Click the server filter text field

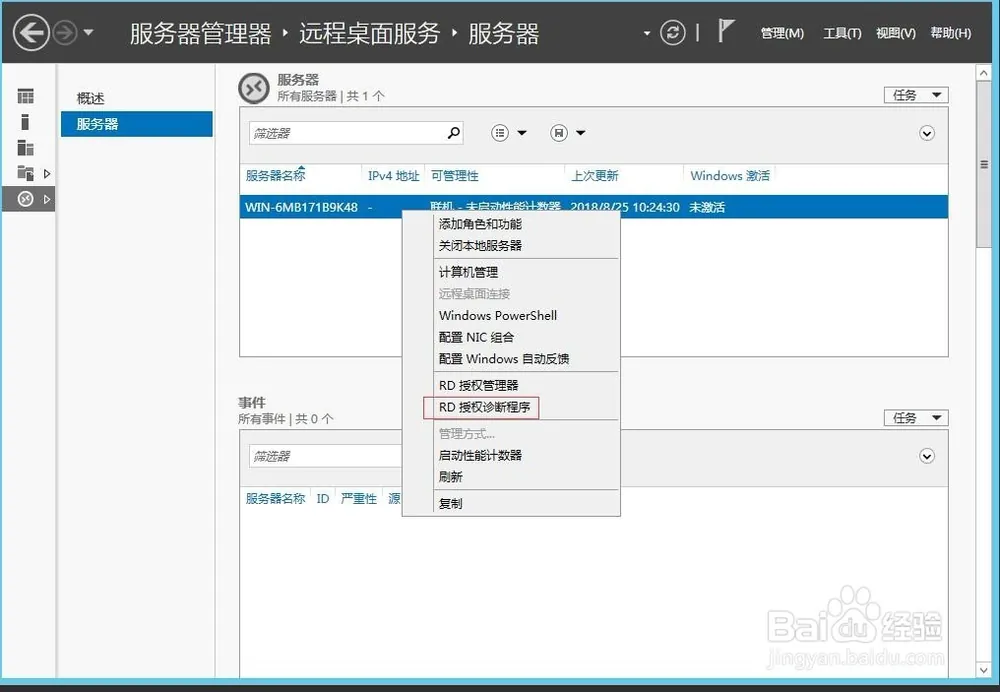pyautogui.click(x=345, y=133)
